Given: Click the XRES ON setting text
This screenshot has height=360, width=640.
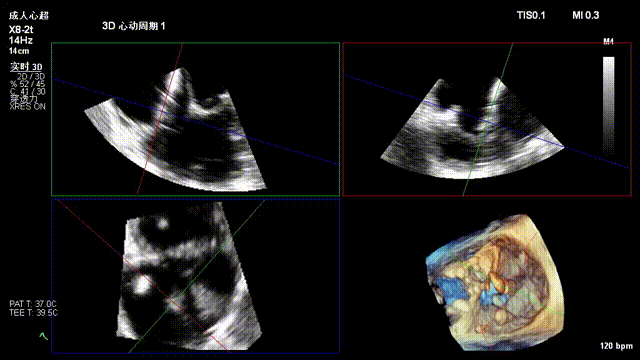Looking at the screenshot, I should click(28, 107).
